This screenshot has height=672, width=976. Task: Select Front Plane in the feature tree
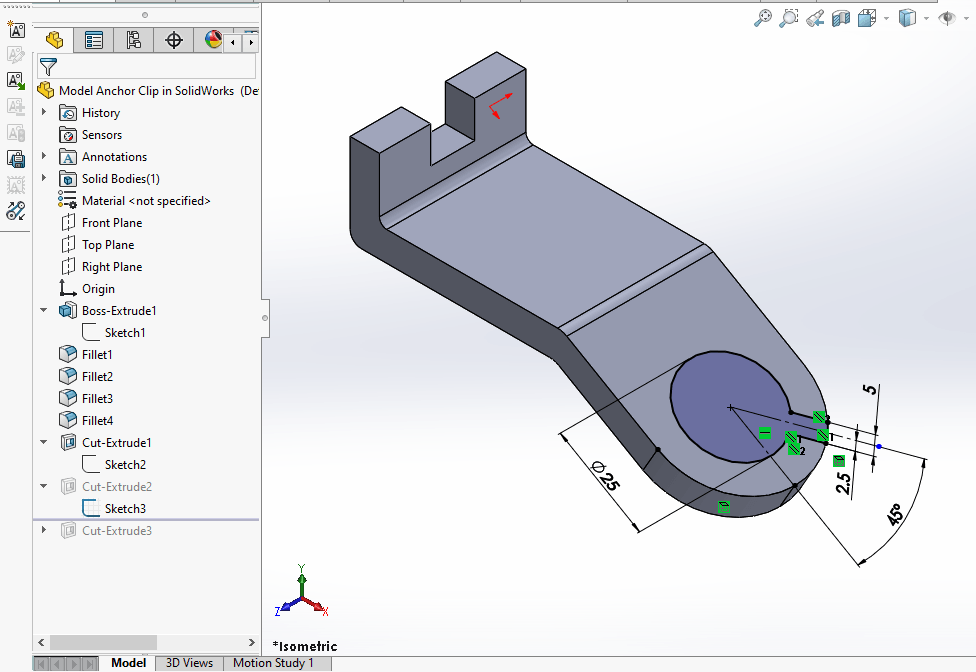click(111, 222)
